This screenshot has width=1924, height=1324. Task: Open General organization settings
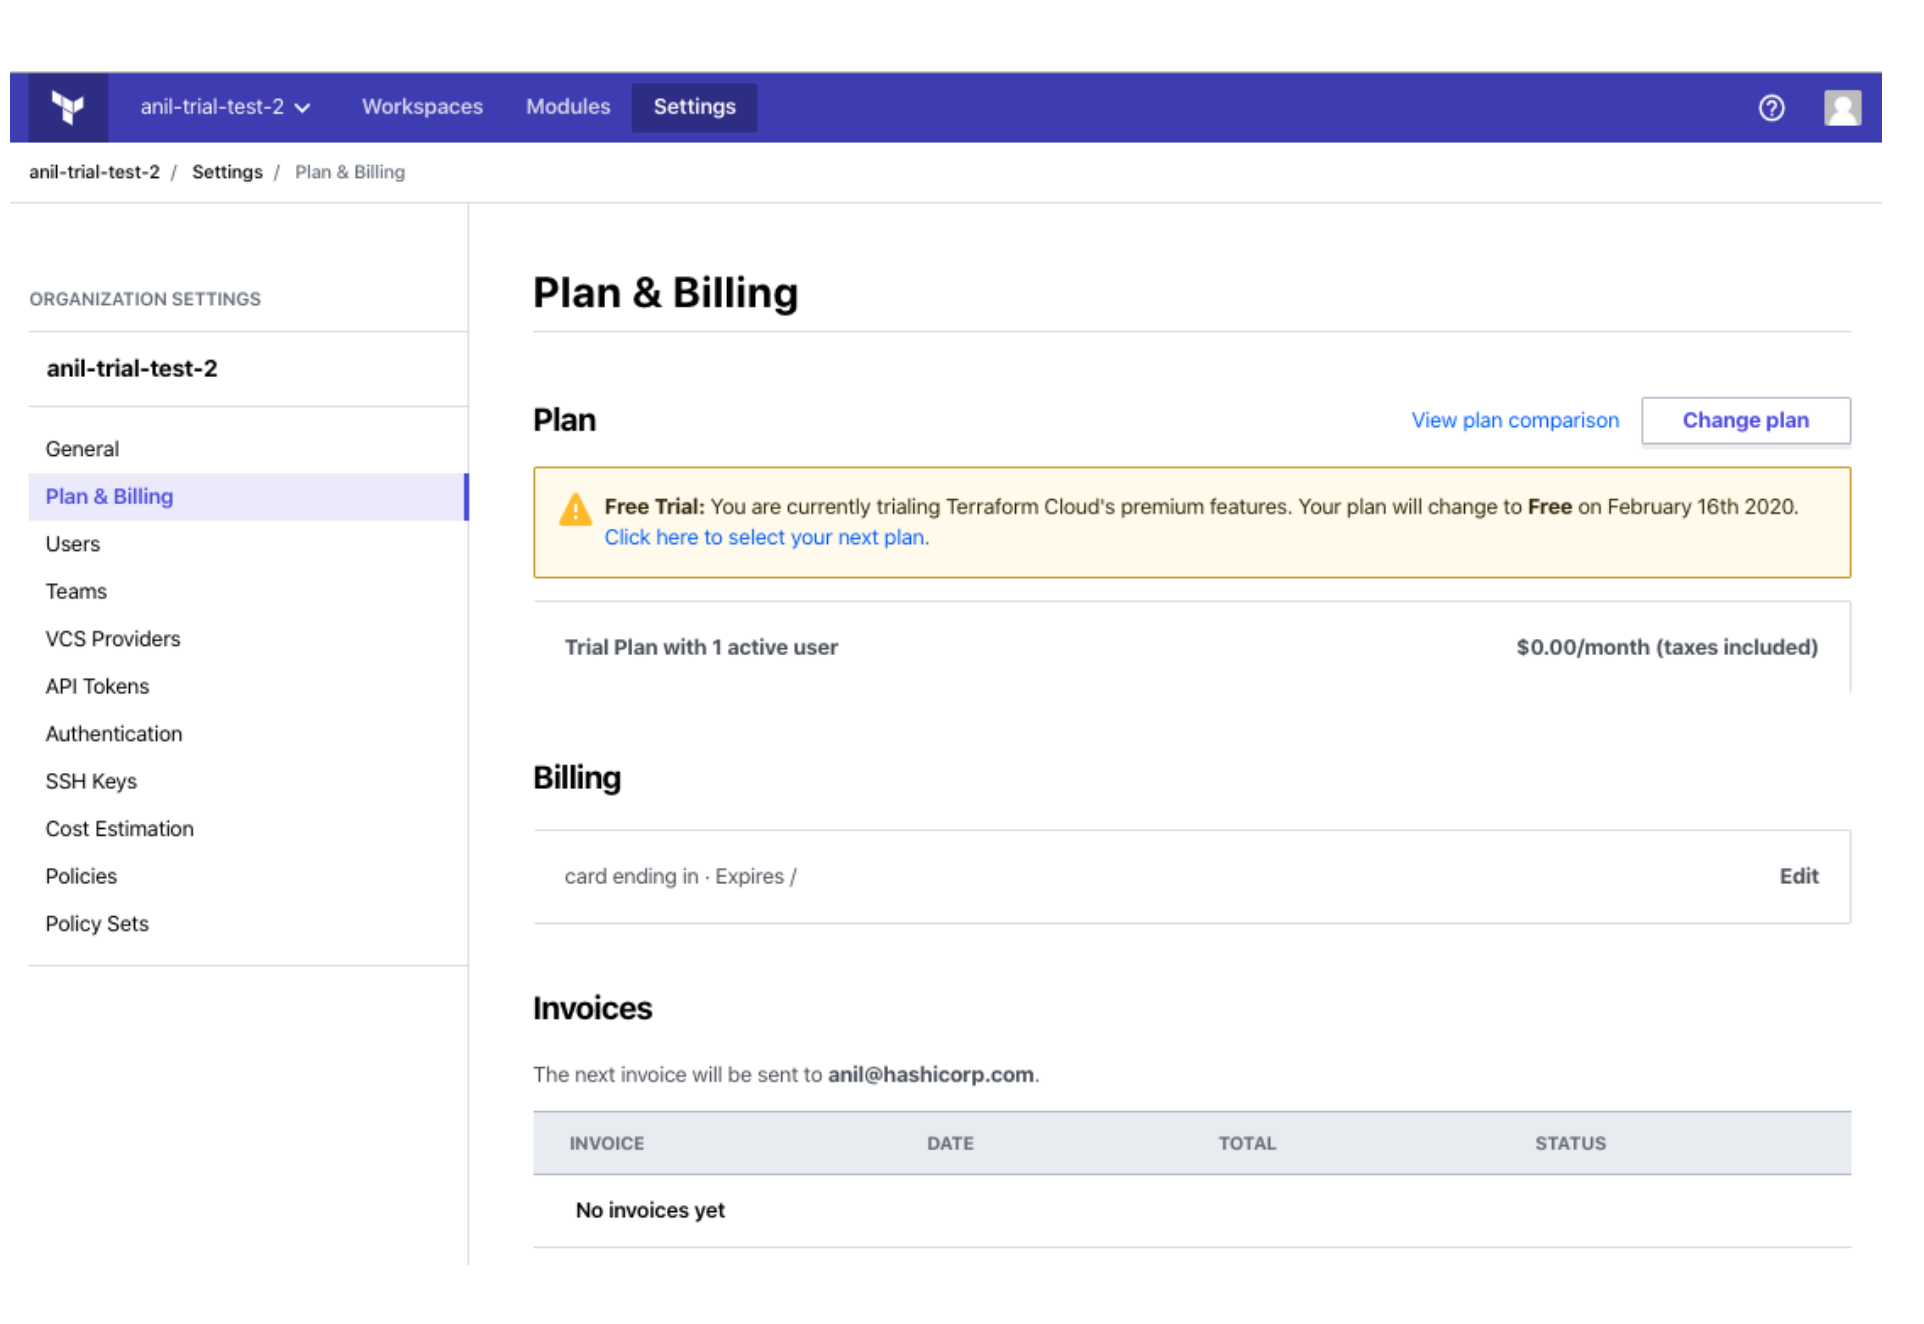pos(82,450)
